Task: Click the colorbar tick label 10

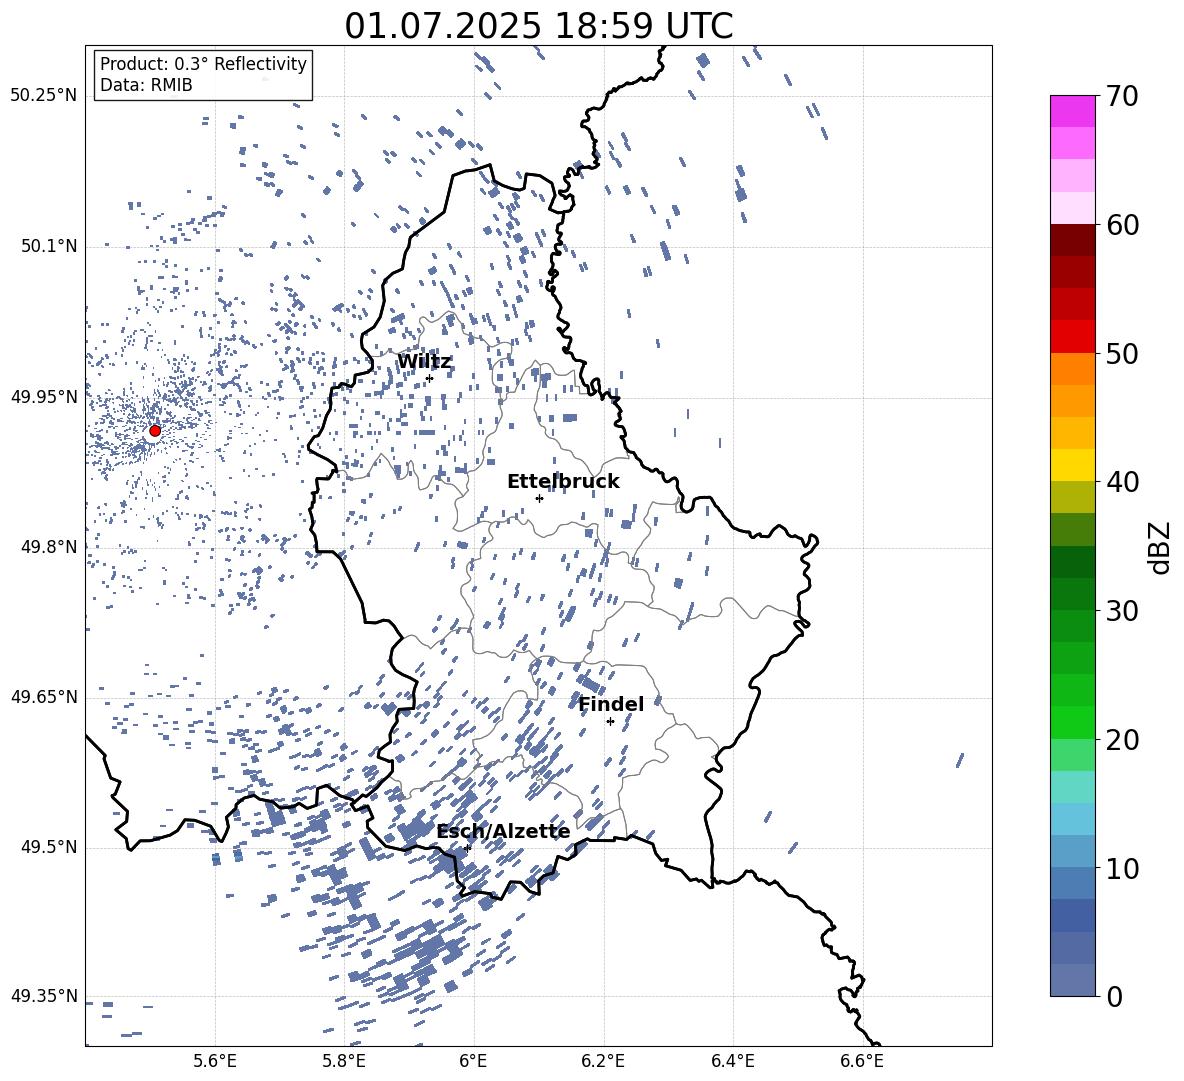Action: 1122,868
